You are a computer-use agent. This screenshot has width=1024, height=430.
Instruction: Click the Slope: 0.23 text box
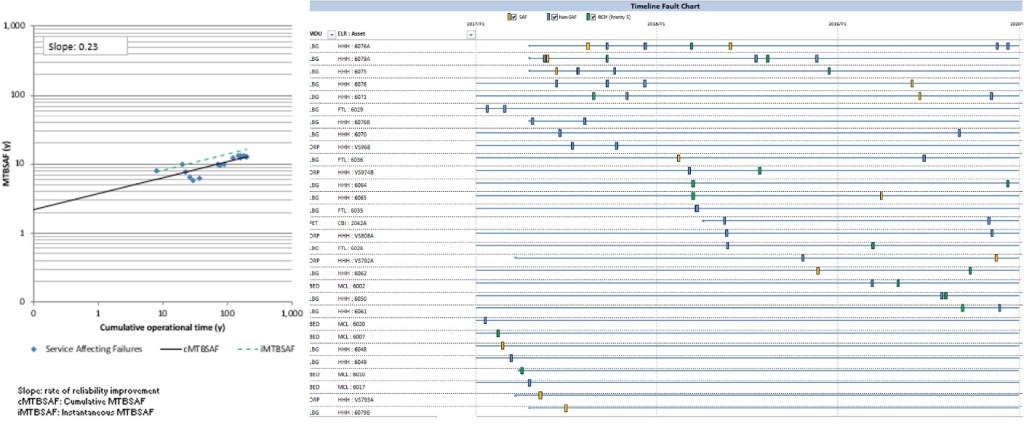click(84, 45)
